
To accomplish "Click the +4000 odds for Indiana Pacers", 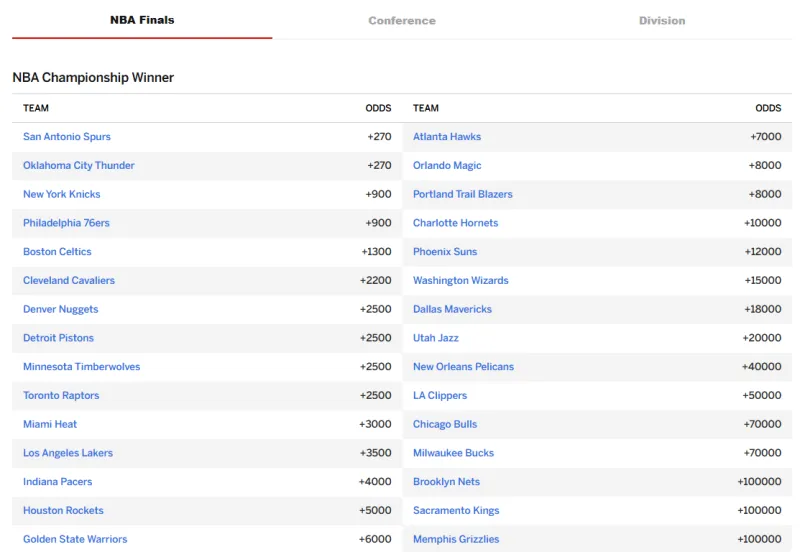I will pos(375,482).
